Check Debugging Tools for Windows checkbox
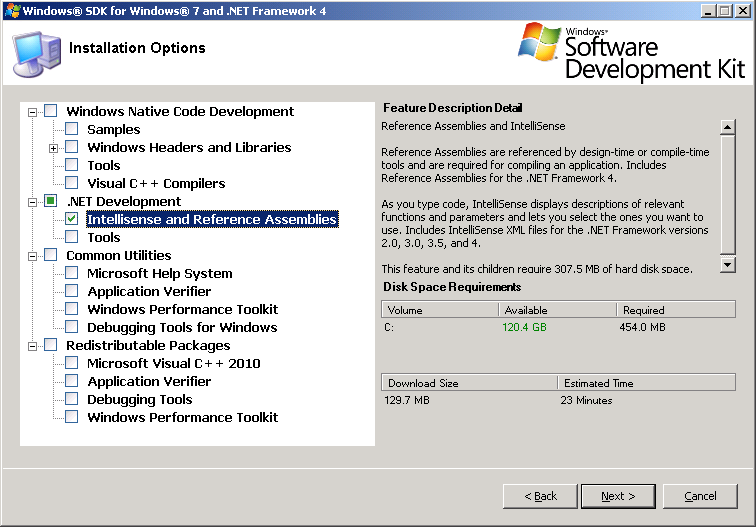 [72, 327]
